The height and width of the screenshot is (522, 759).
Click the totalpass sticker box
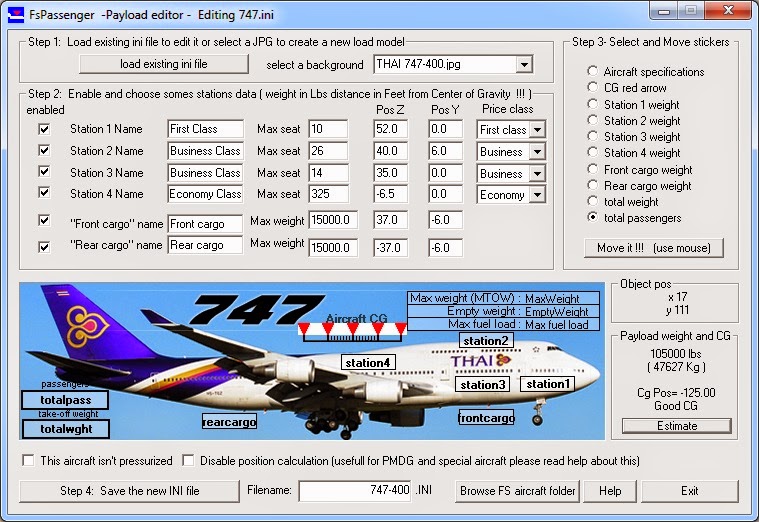[65, 400]
